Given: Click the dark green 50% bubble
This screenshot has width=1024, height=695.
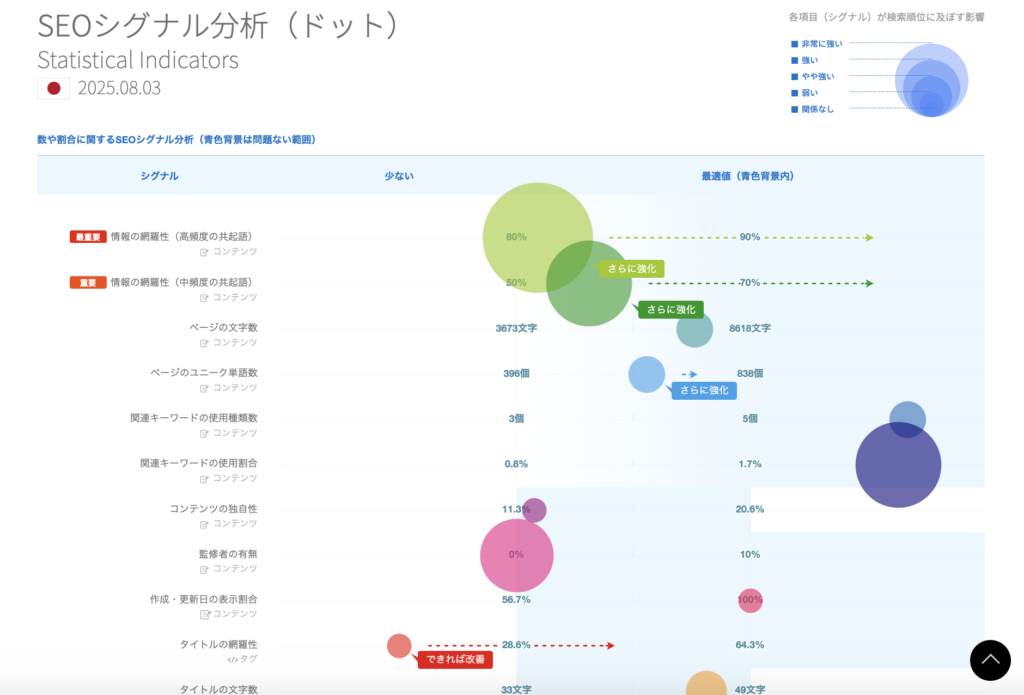Looking at the screenshot, I should click(589, 284).
